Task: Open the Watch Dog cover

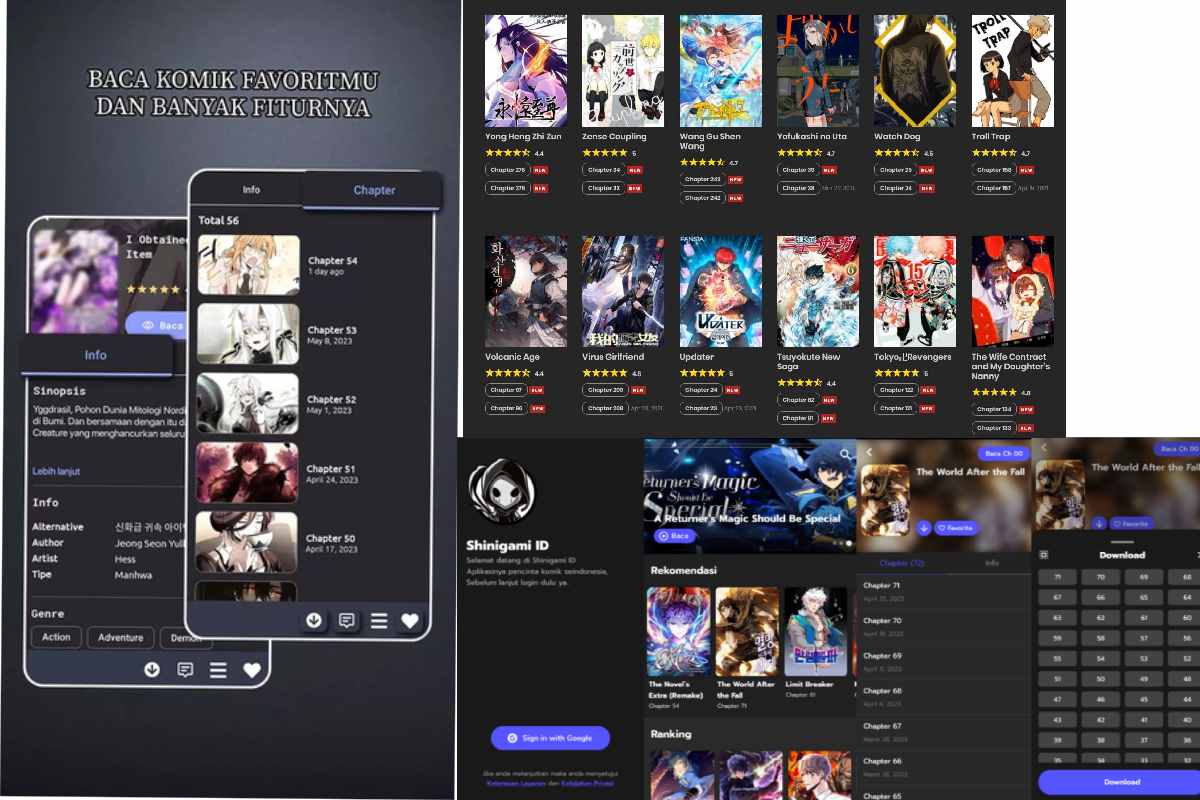Action: click(915, 71)
